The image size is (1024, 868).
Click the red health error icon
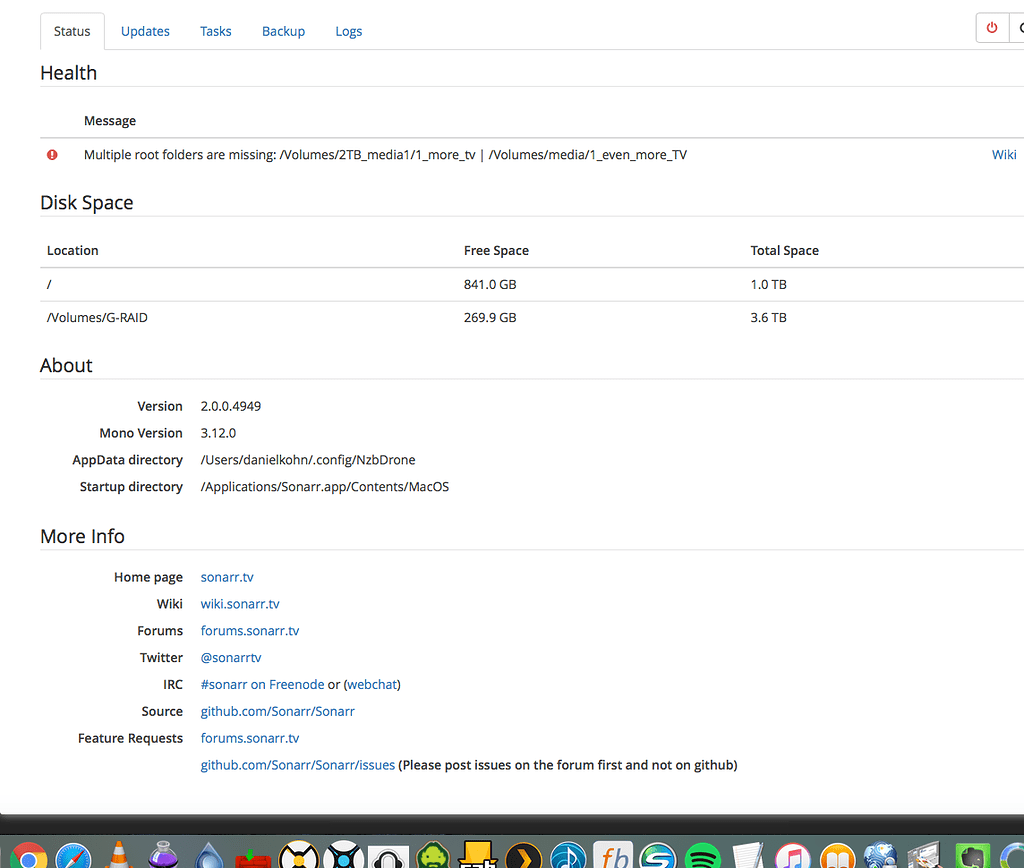click(x=52, y=155)
